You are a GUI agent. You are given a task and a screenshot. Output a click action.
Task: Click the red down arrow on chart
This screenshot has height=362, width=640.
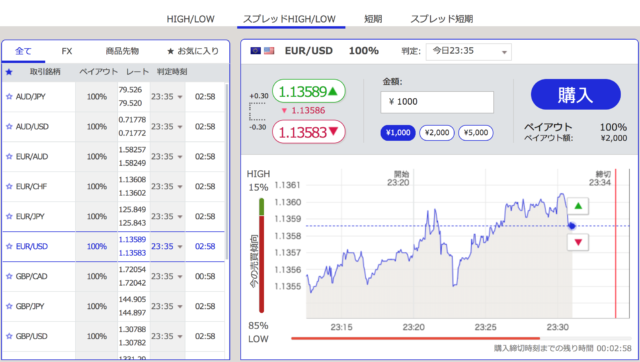(x=578, y=242)
